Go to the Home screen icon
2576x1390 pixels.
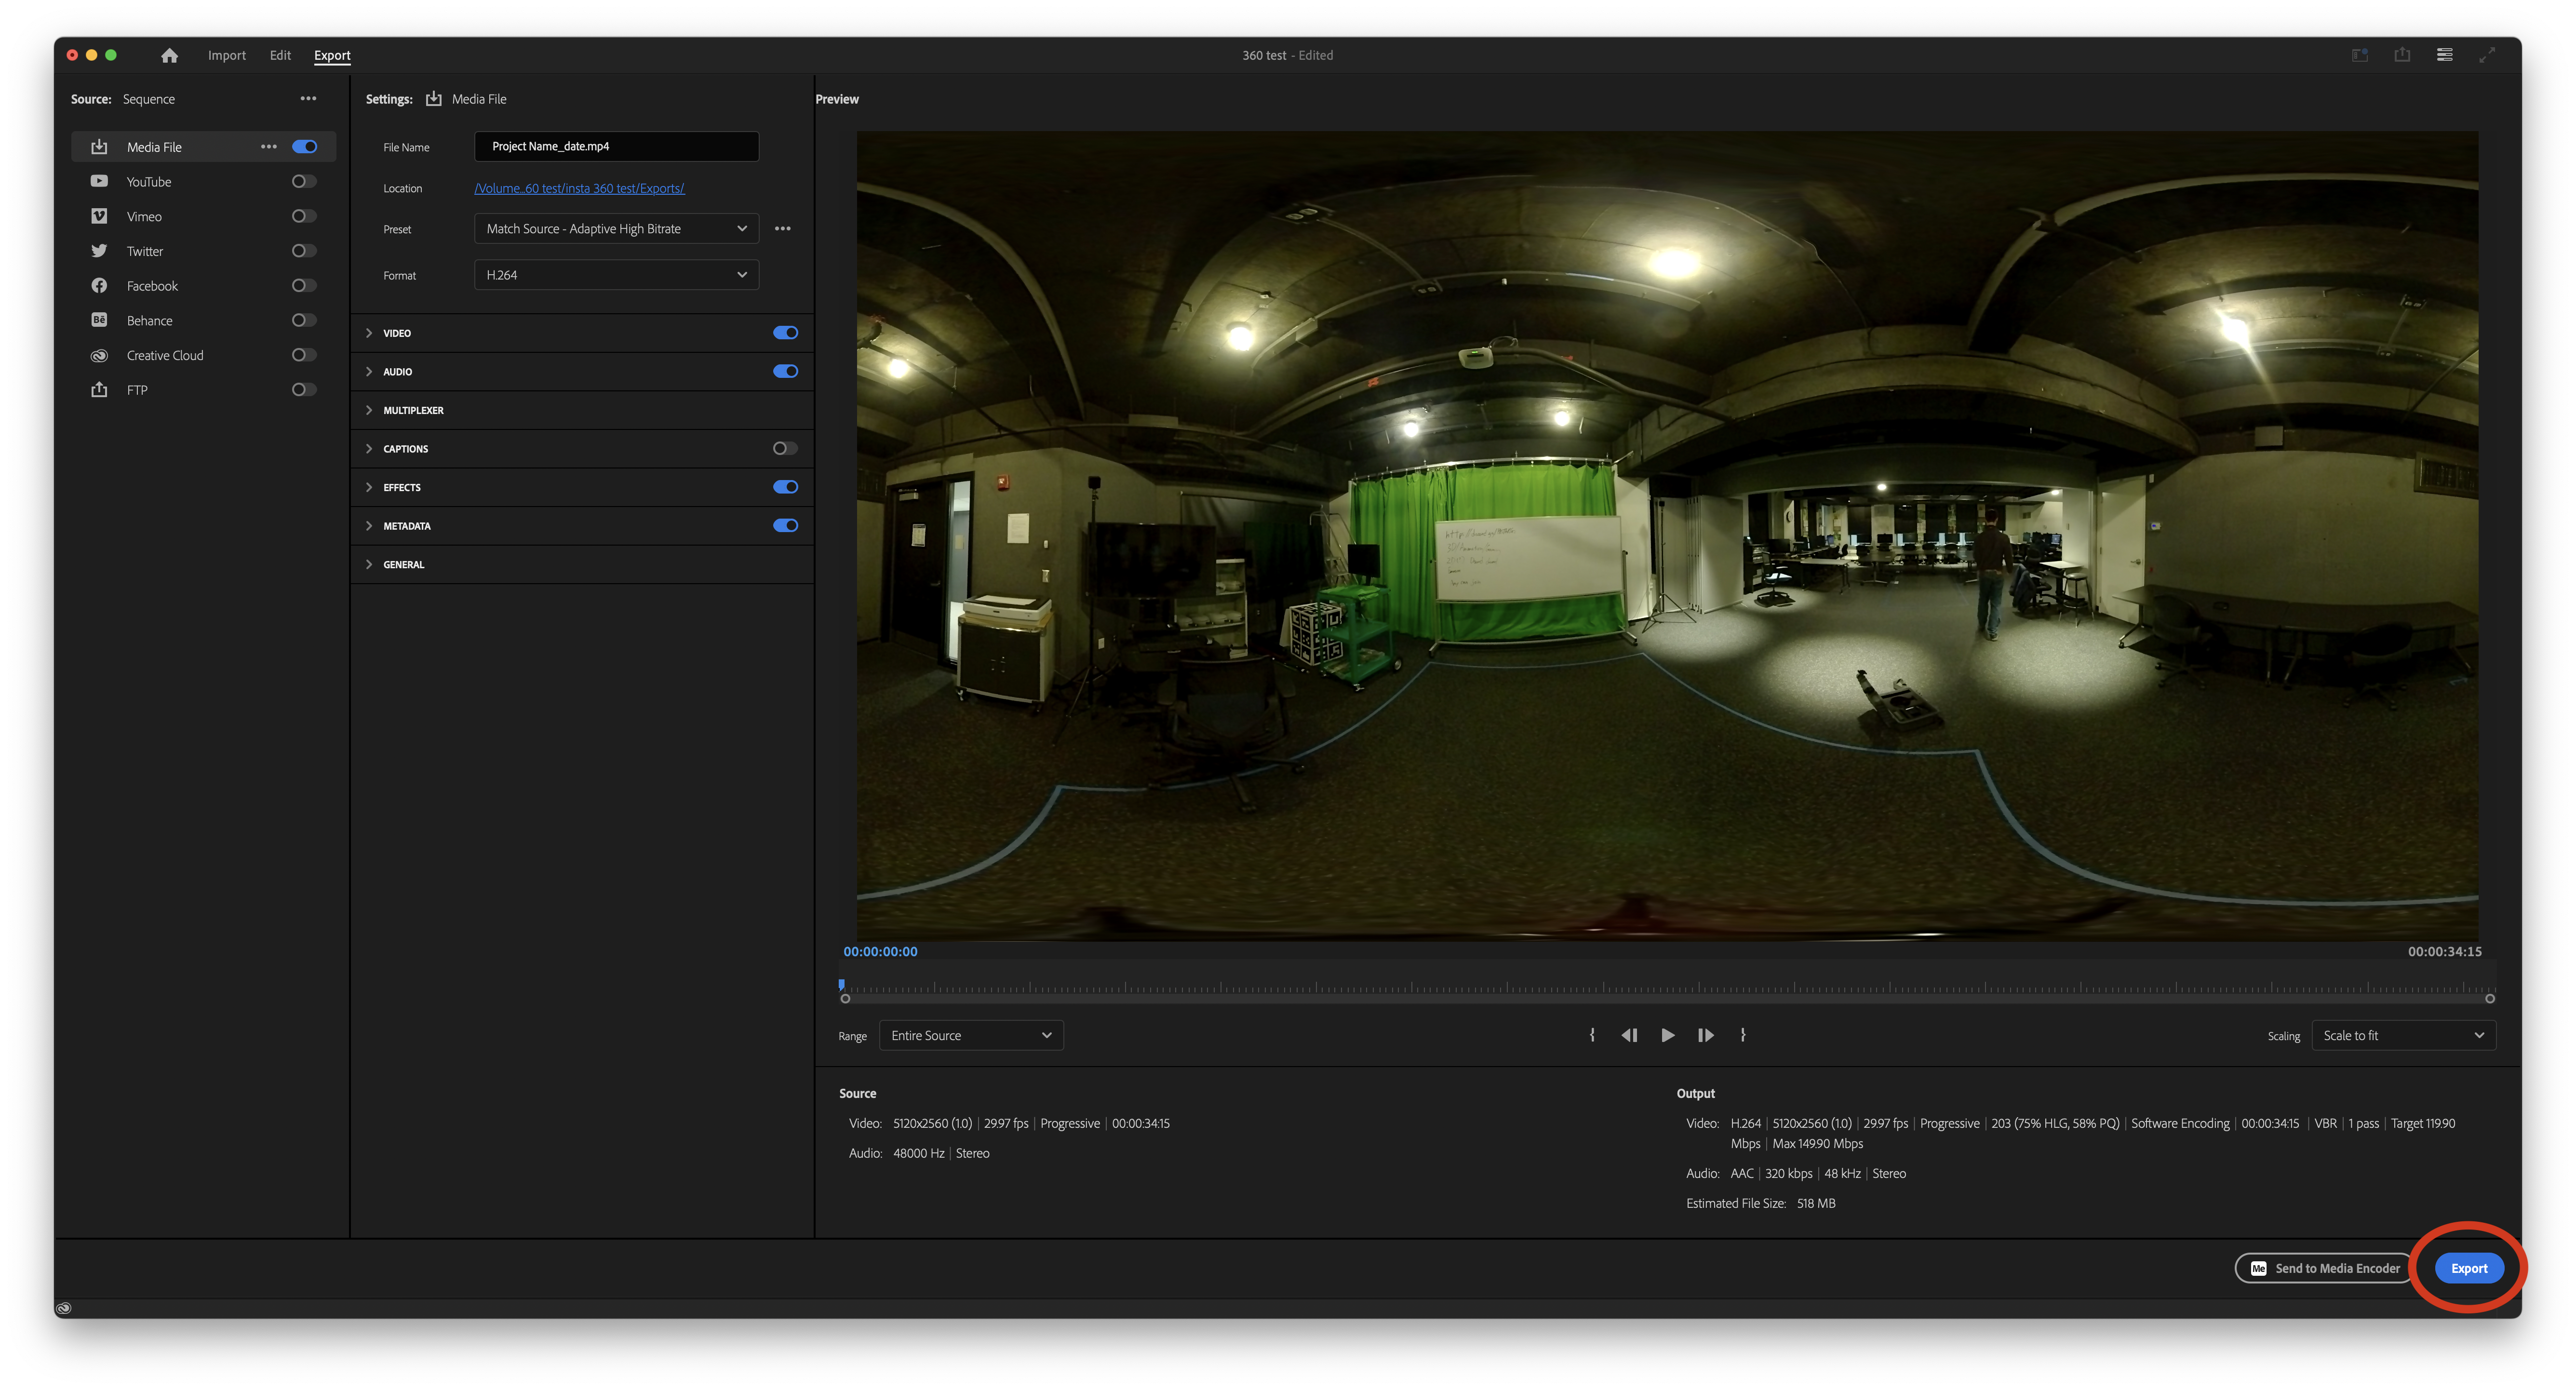[x=169, y=55]
